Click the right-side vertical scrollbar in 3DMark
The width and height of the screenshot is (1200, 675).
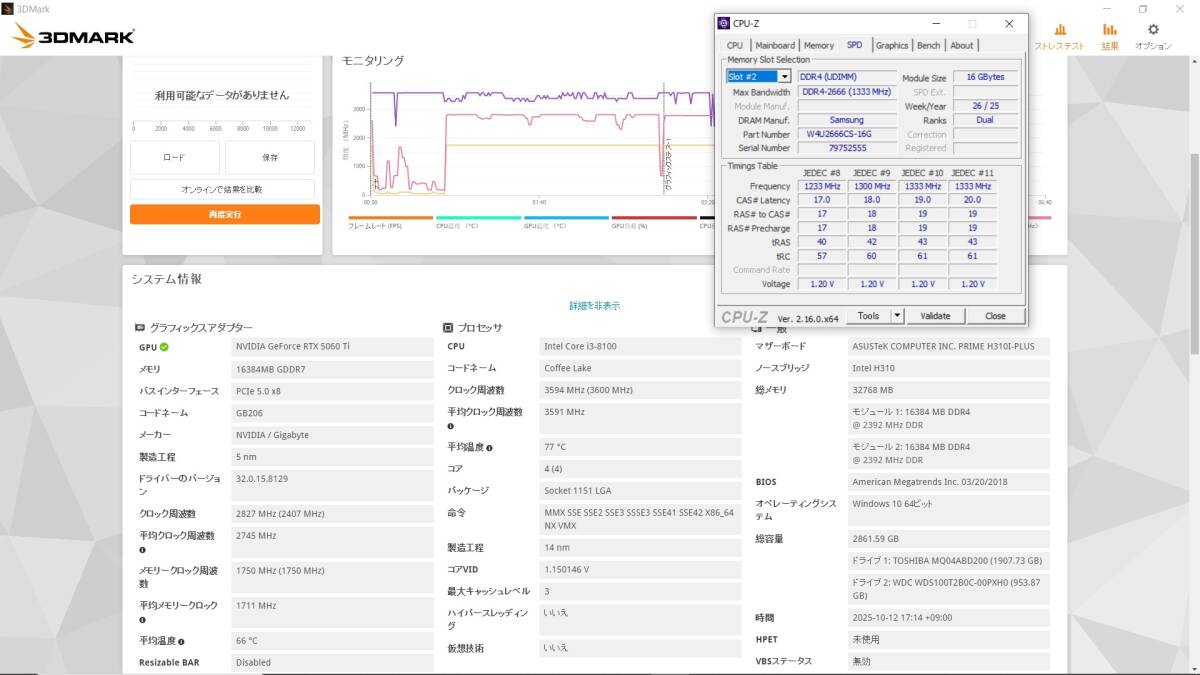click(1194, 300)
